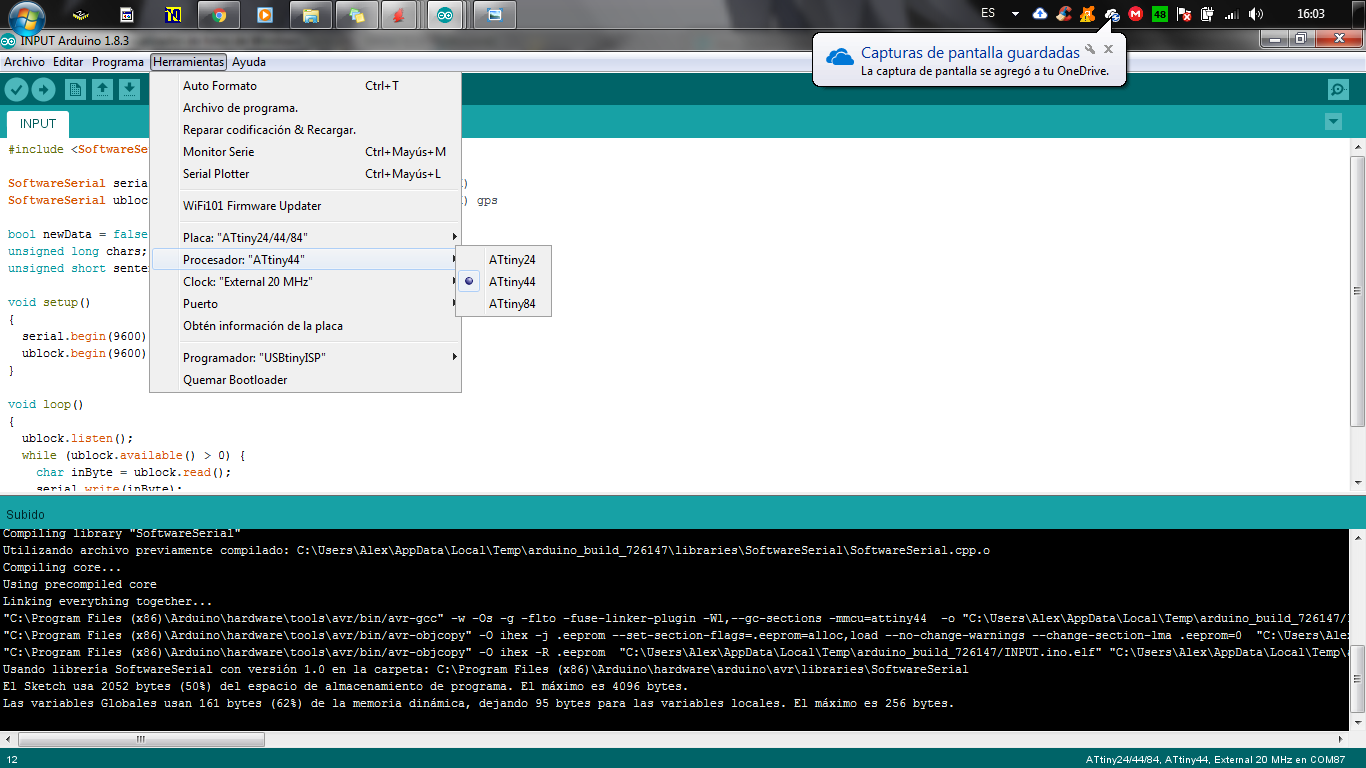Click the Verify checkmark toolbar button
This screenshot has width=1366, height=768.
tap(16, 90)
